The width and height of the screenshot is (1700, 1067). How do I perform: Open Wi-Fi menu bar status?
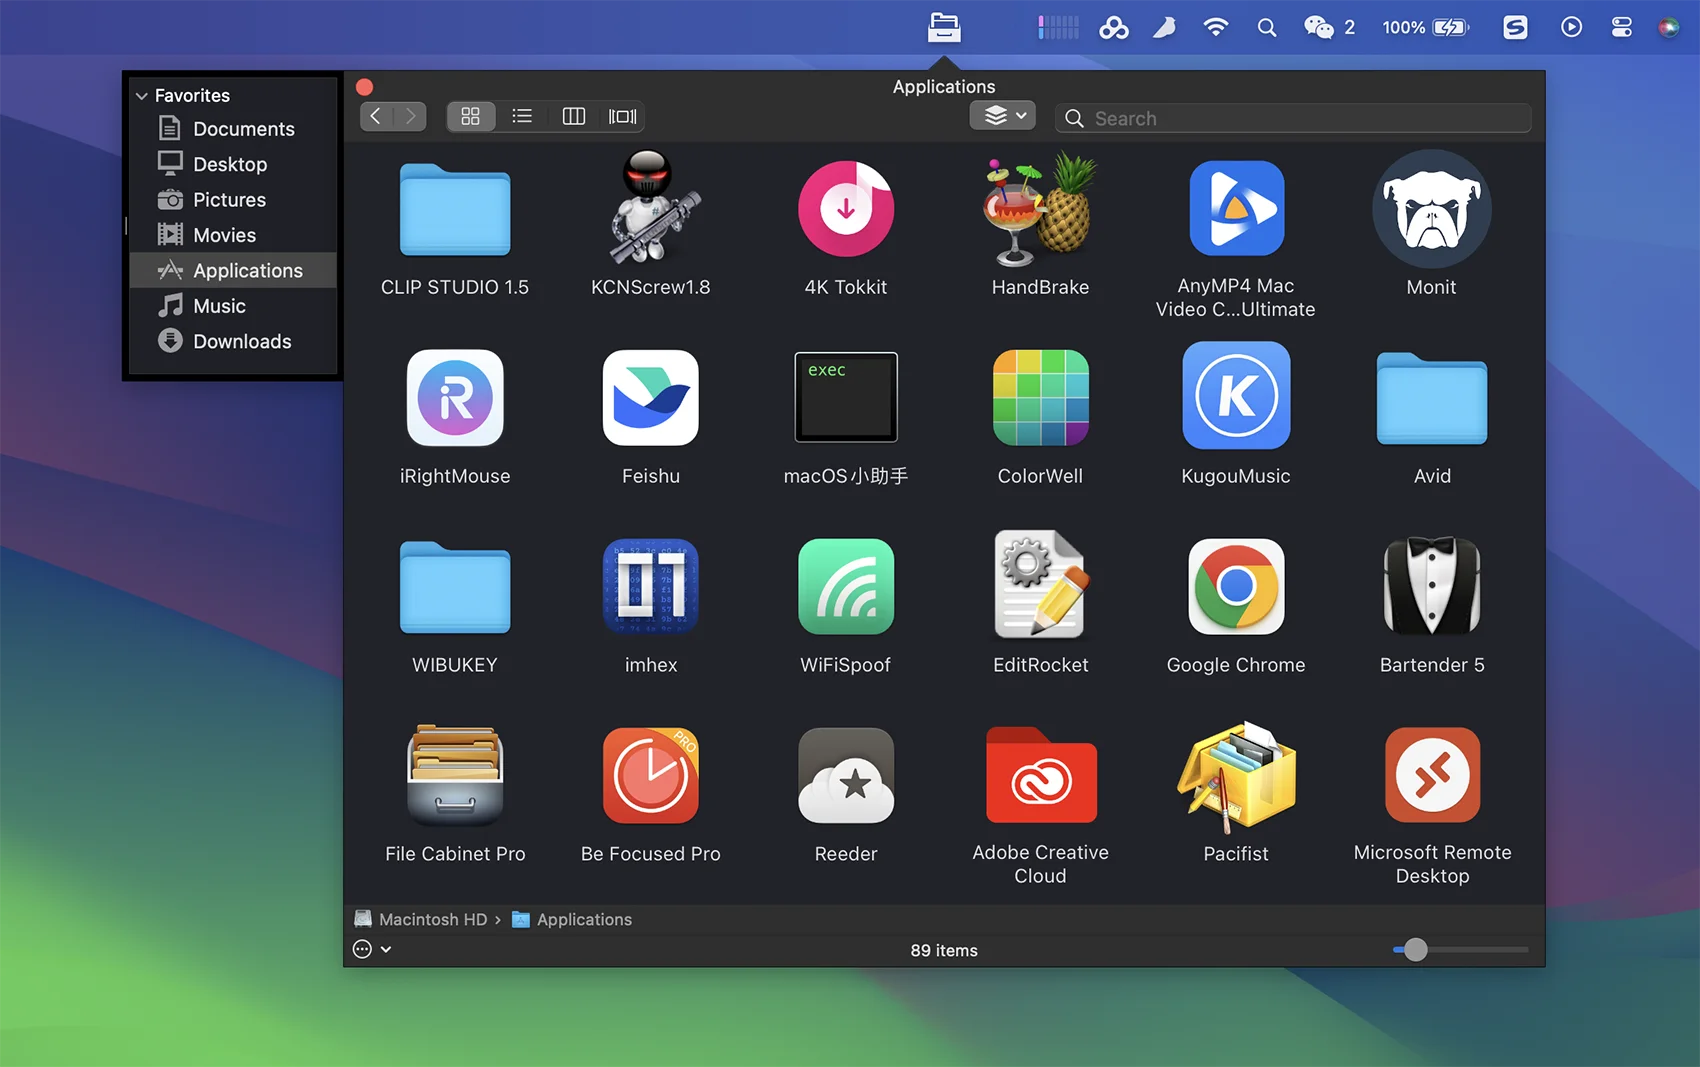click(1215, 27)
